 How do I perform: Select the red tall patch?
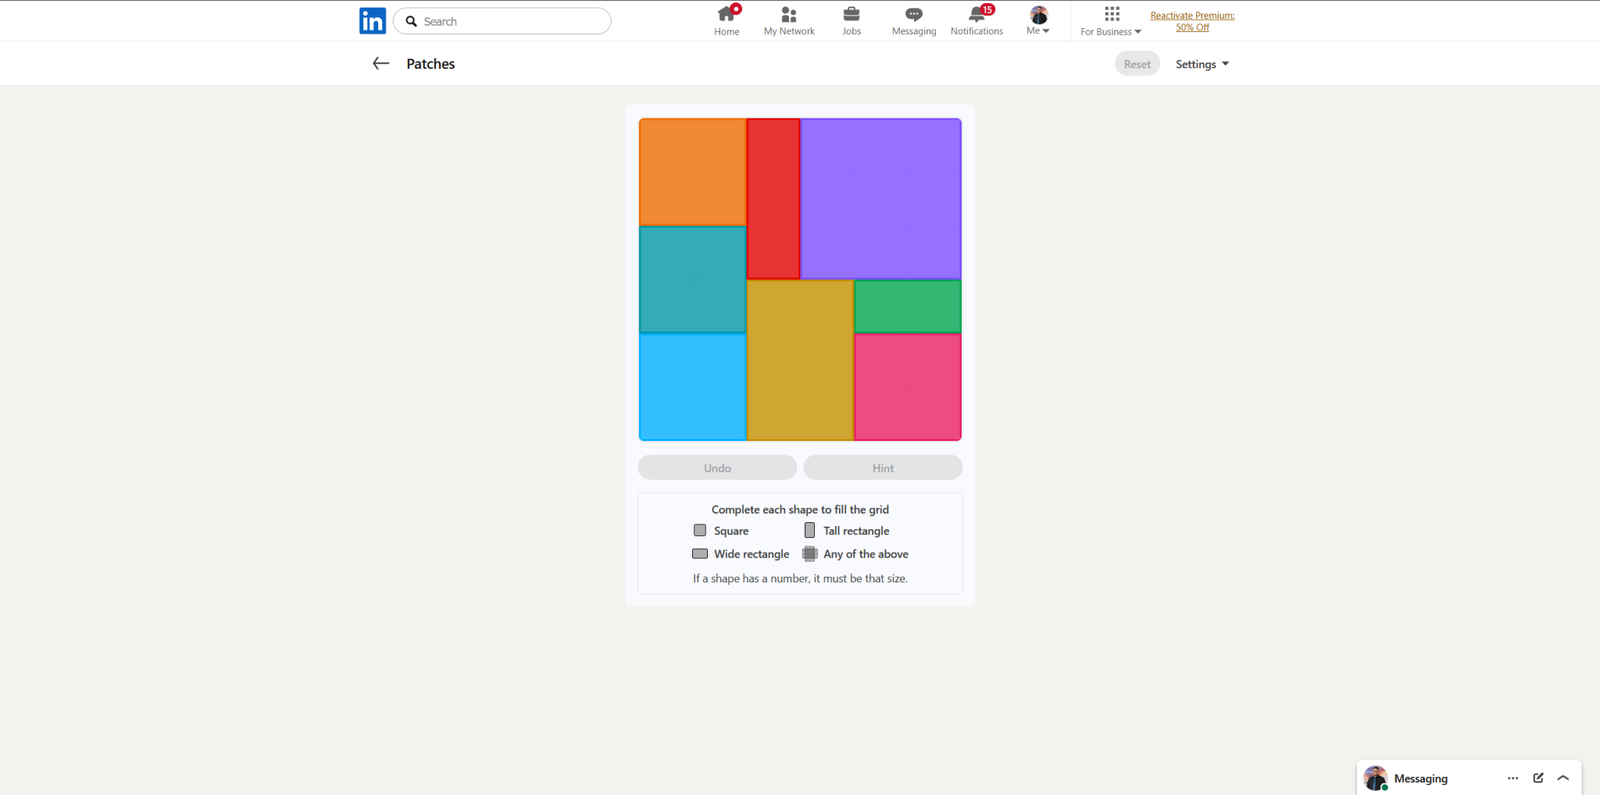point(773,198)
